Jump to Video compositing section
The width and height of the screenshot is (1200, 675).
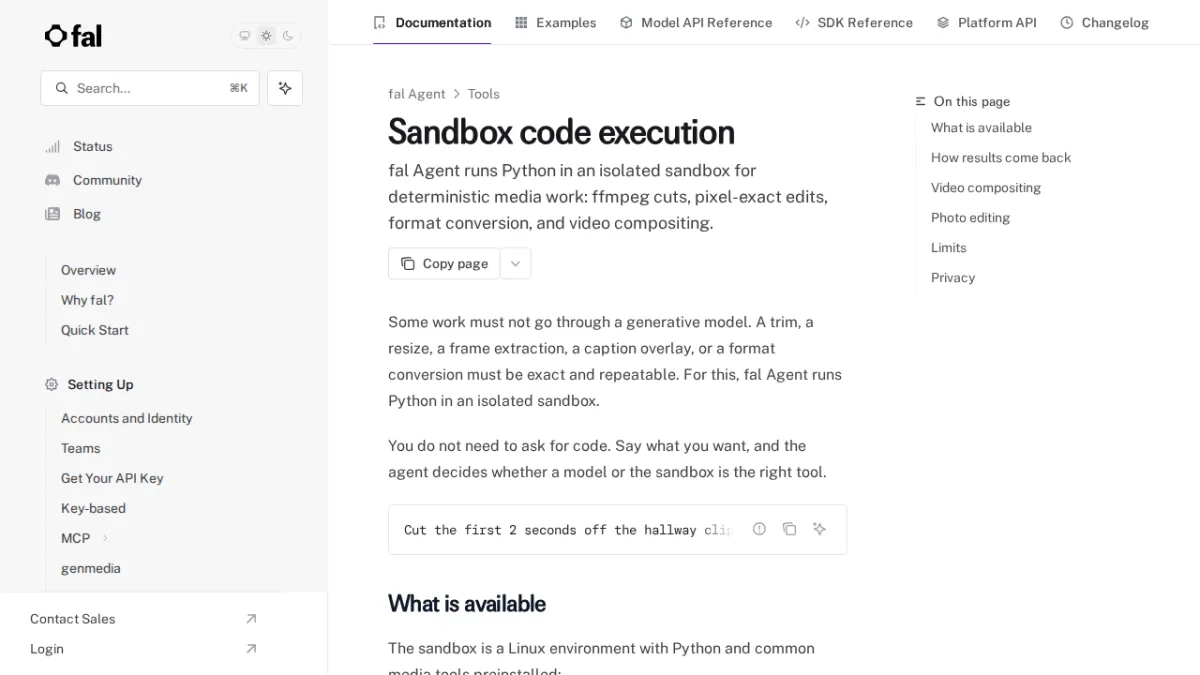pos(985,188)
